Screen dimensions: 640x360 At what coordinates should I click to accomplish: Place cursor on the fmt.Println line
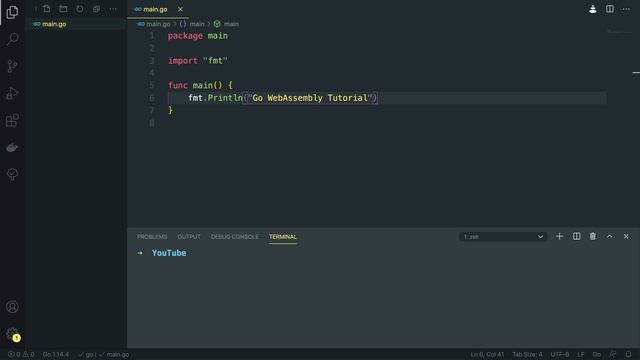point(282,98)
